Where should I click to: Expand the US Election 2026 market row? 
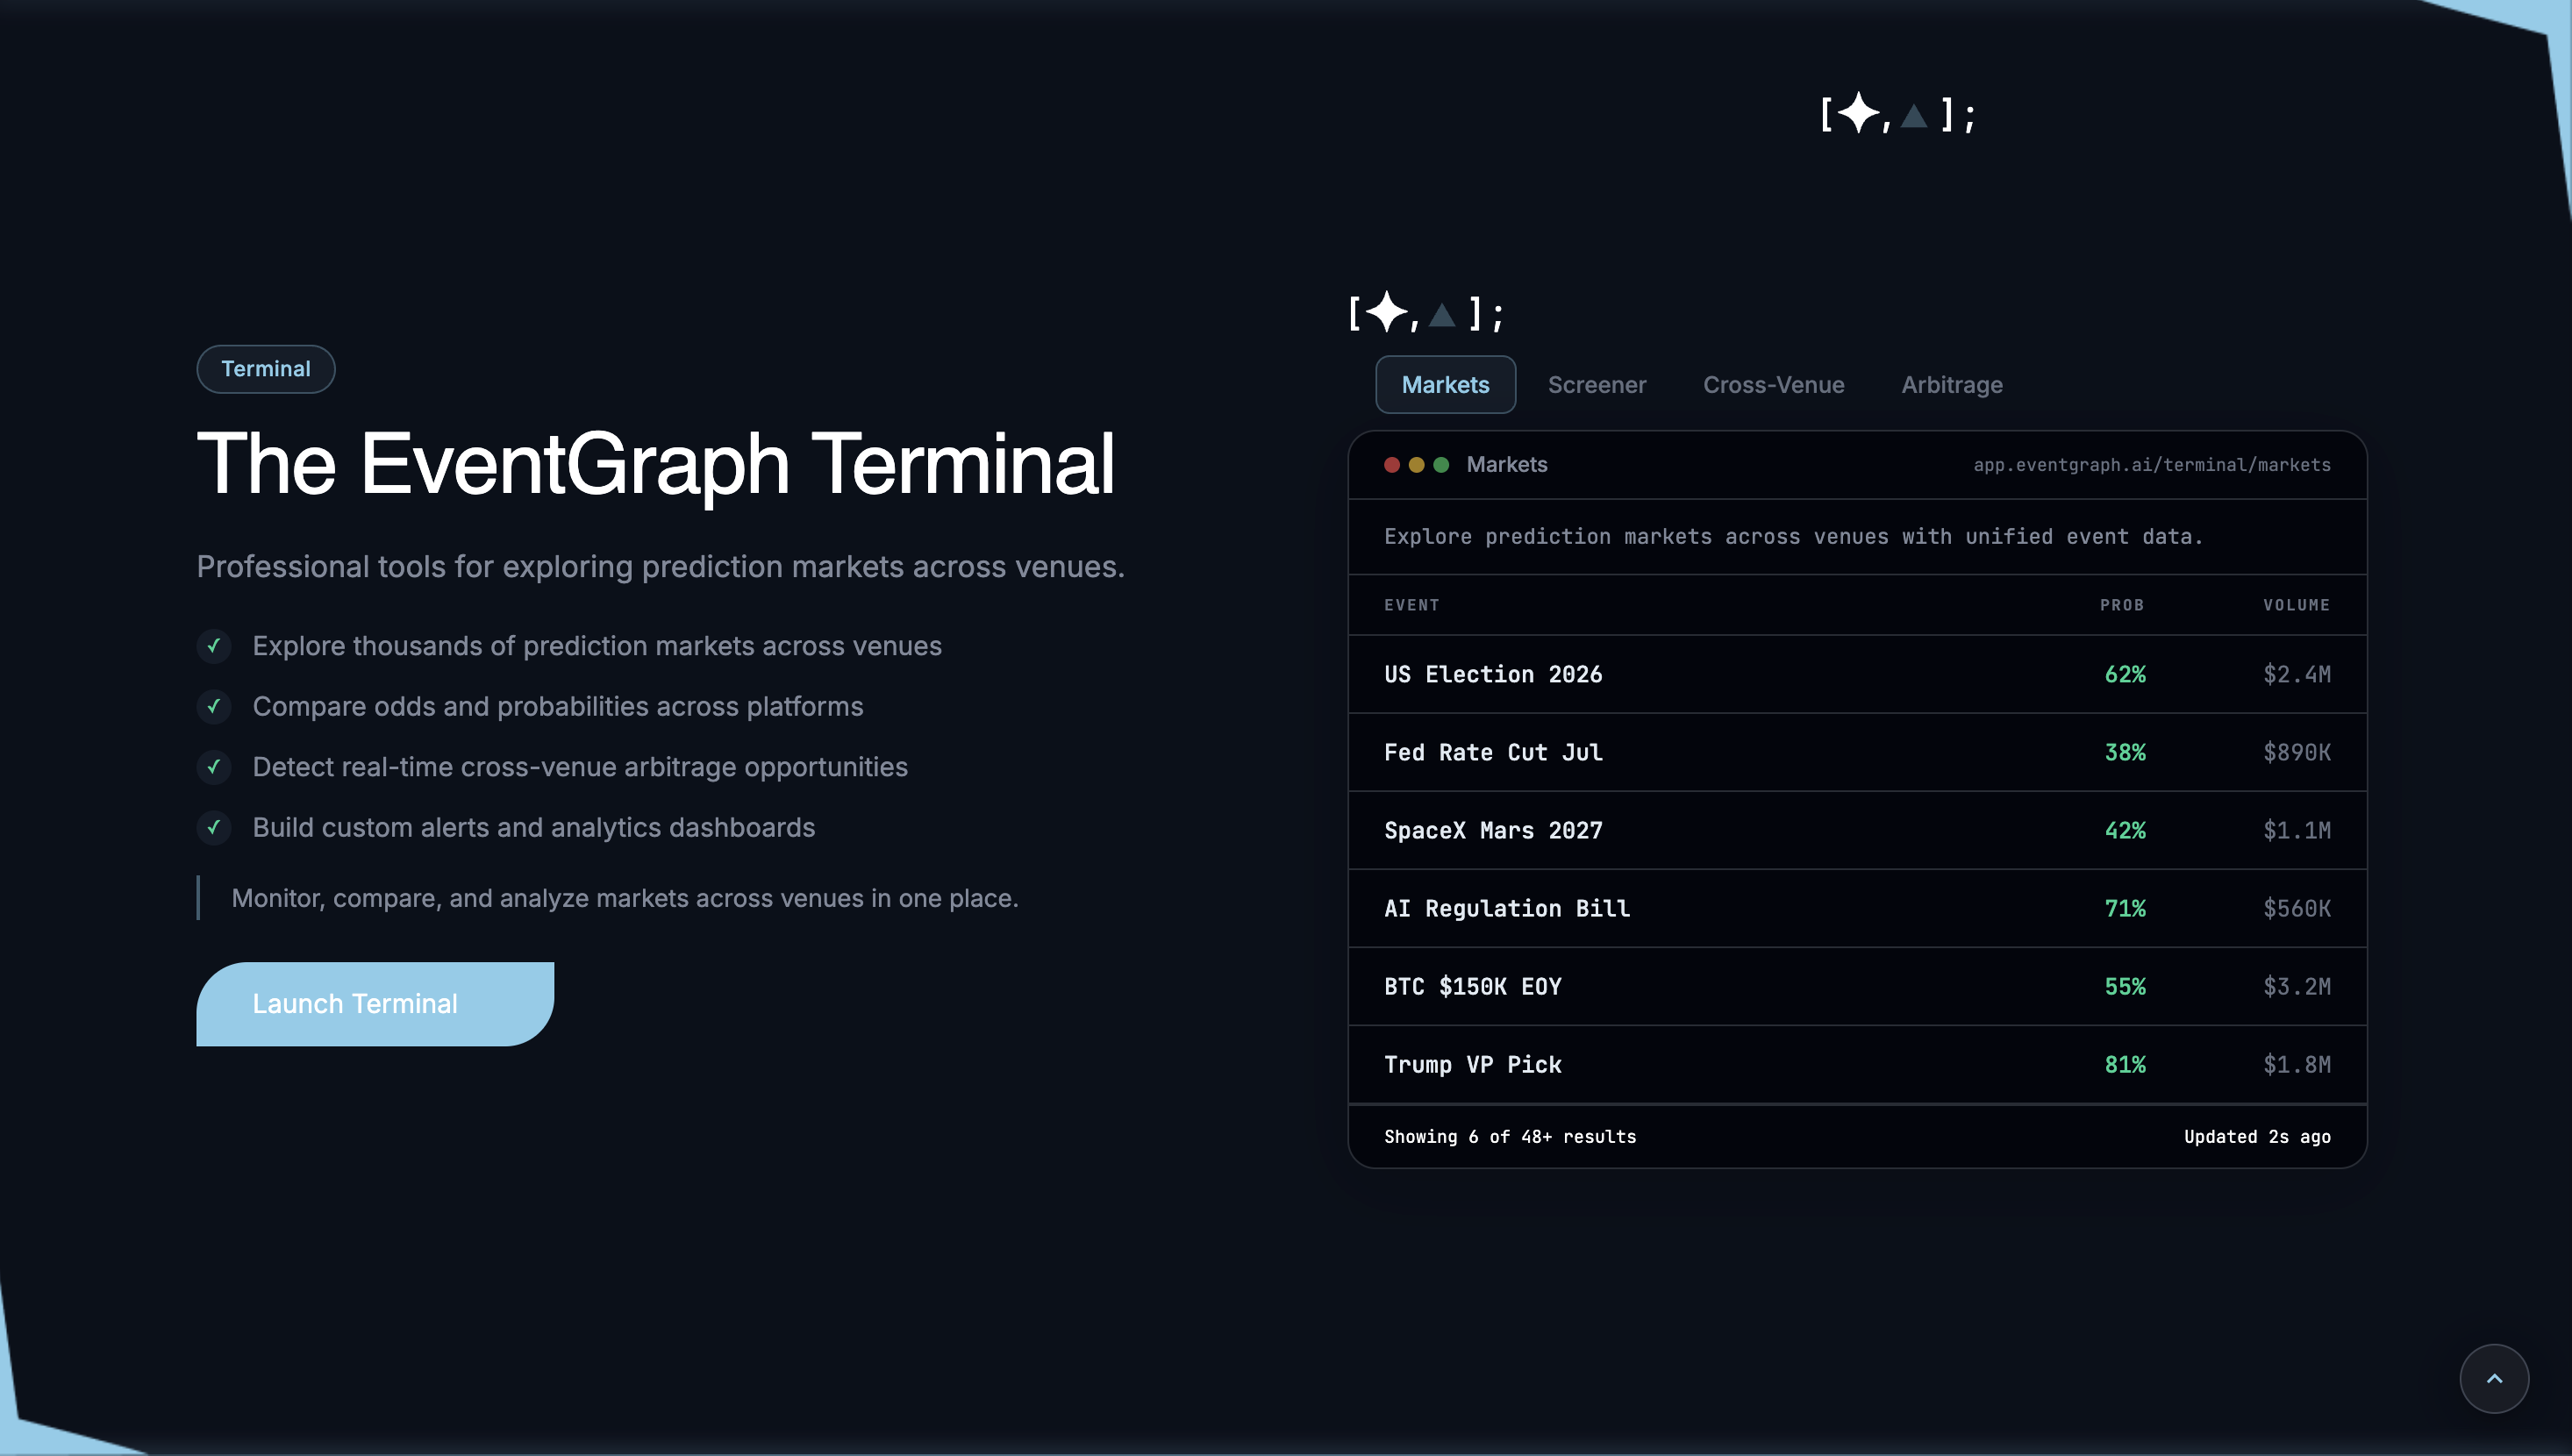[x=1856, y=674]
